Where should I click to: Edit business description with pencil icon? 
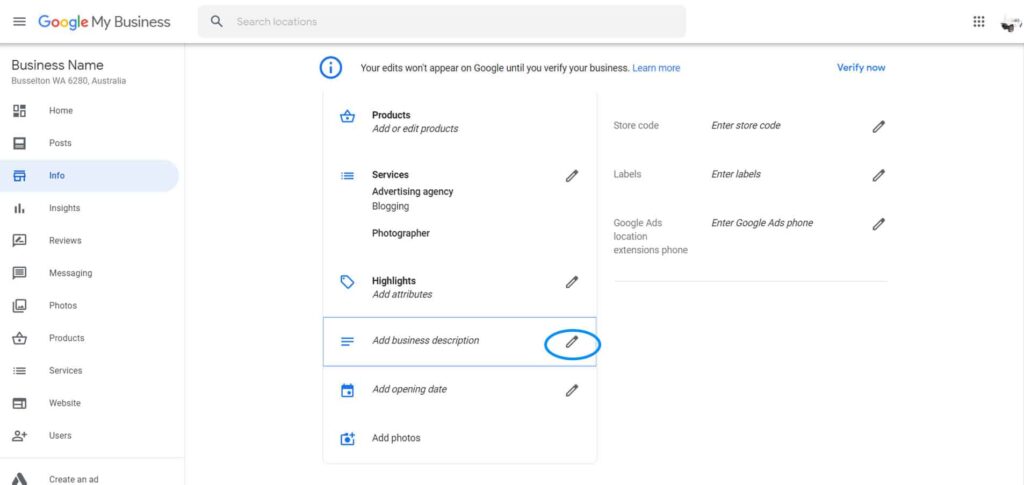572,341
